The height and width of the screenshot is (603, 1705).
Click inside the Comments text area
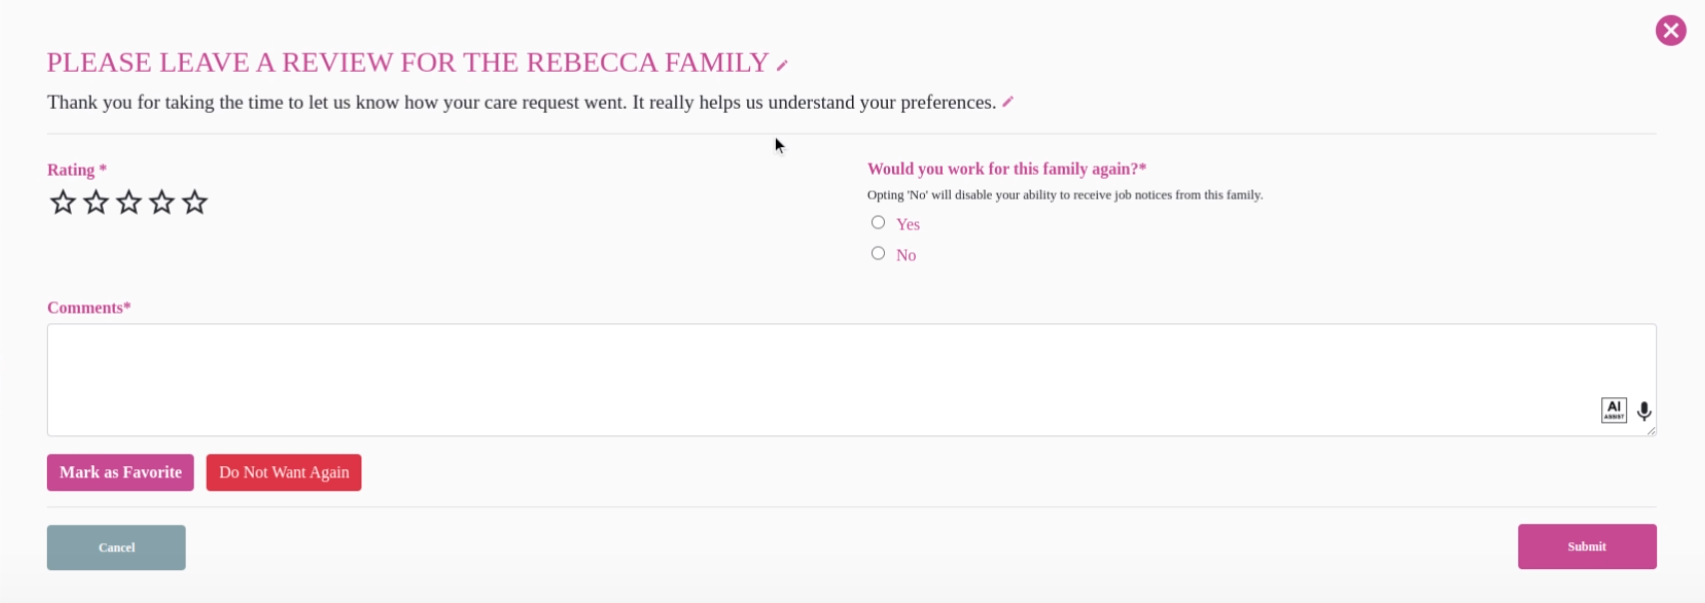800,379
